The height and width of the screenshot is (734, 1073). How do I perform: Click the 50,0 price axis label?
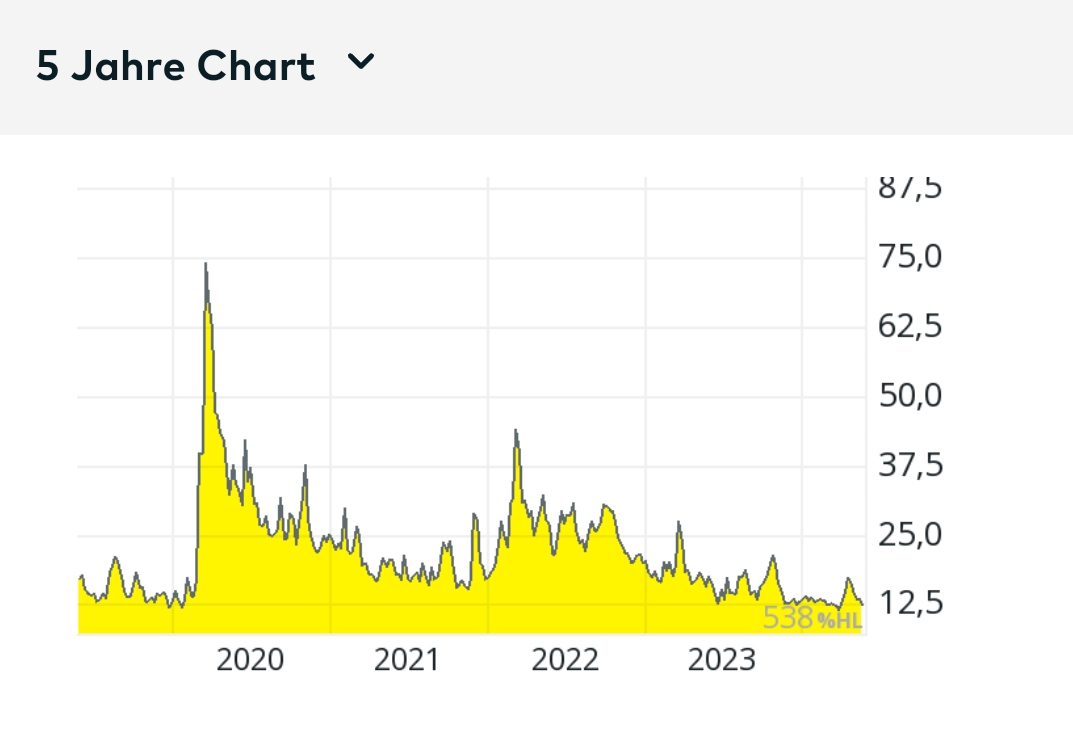tap(910, 395)
